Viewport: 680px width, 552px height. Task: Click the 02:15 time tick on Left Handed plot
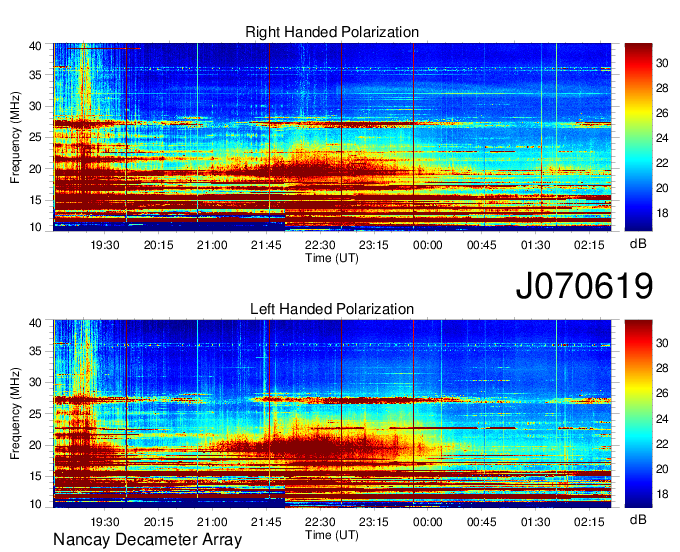click(589, 522)
